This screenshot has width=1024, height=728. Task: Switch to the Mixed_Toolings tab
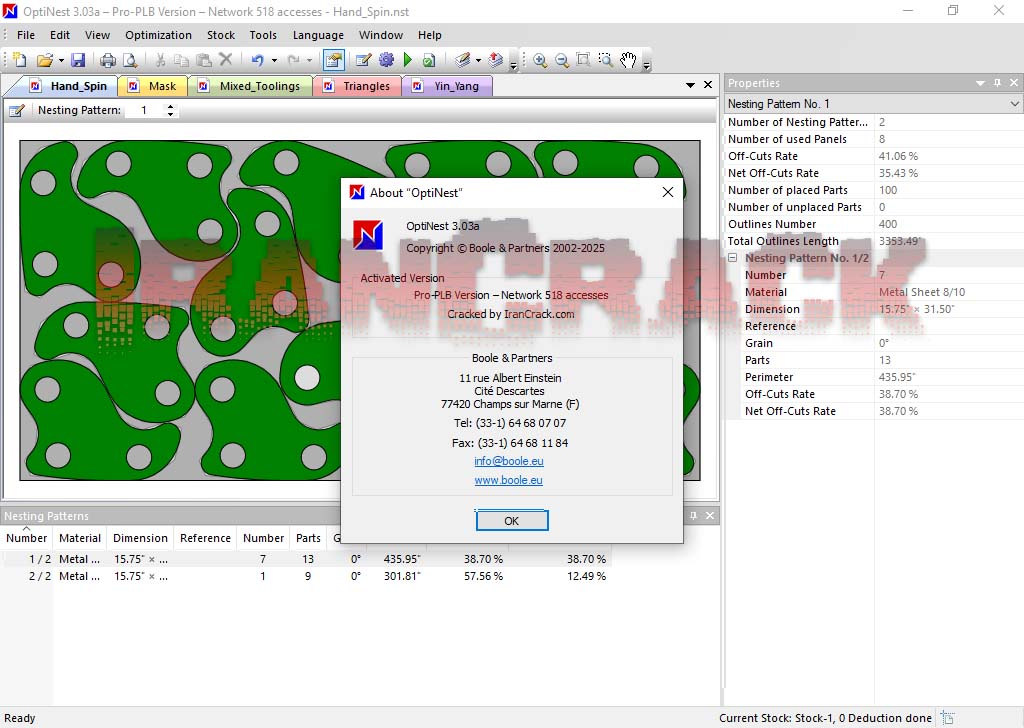(x=259, y=86)
